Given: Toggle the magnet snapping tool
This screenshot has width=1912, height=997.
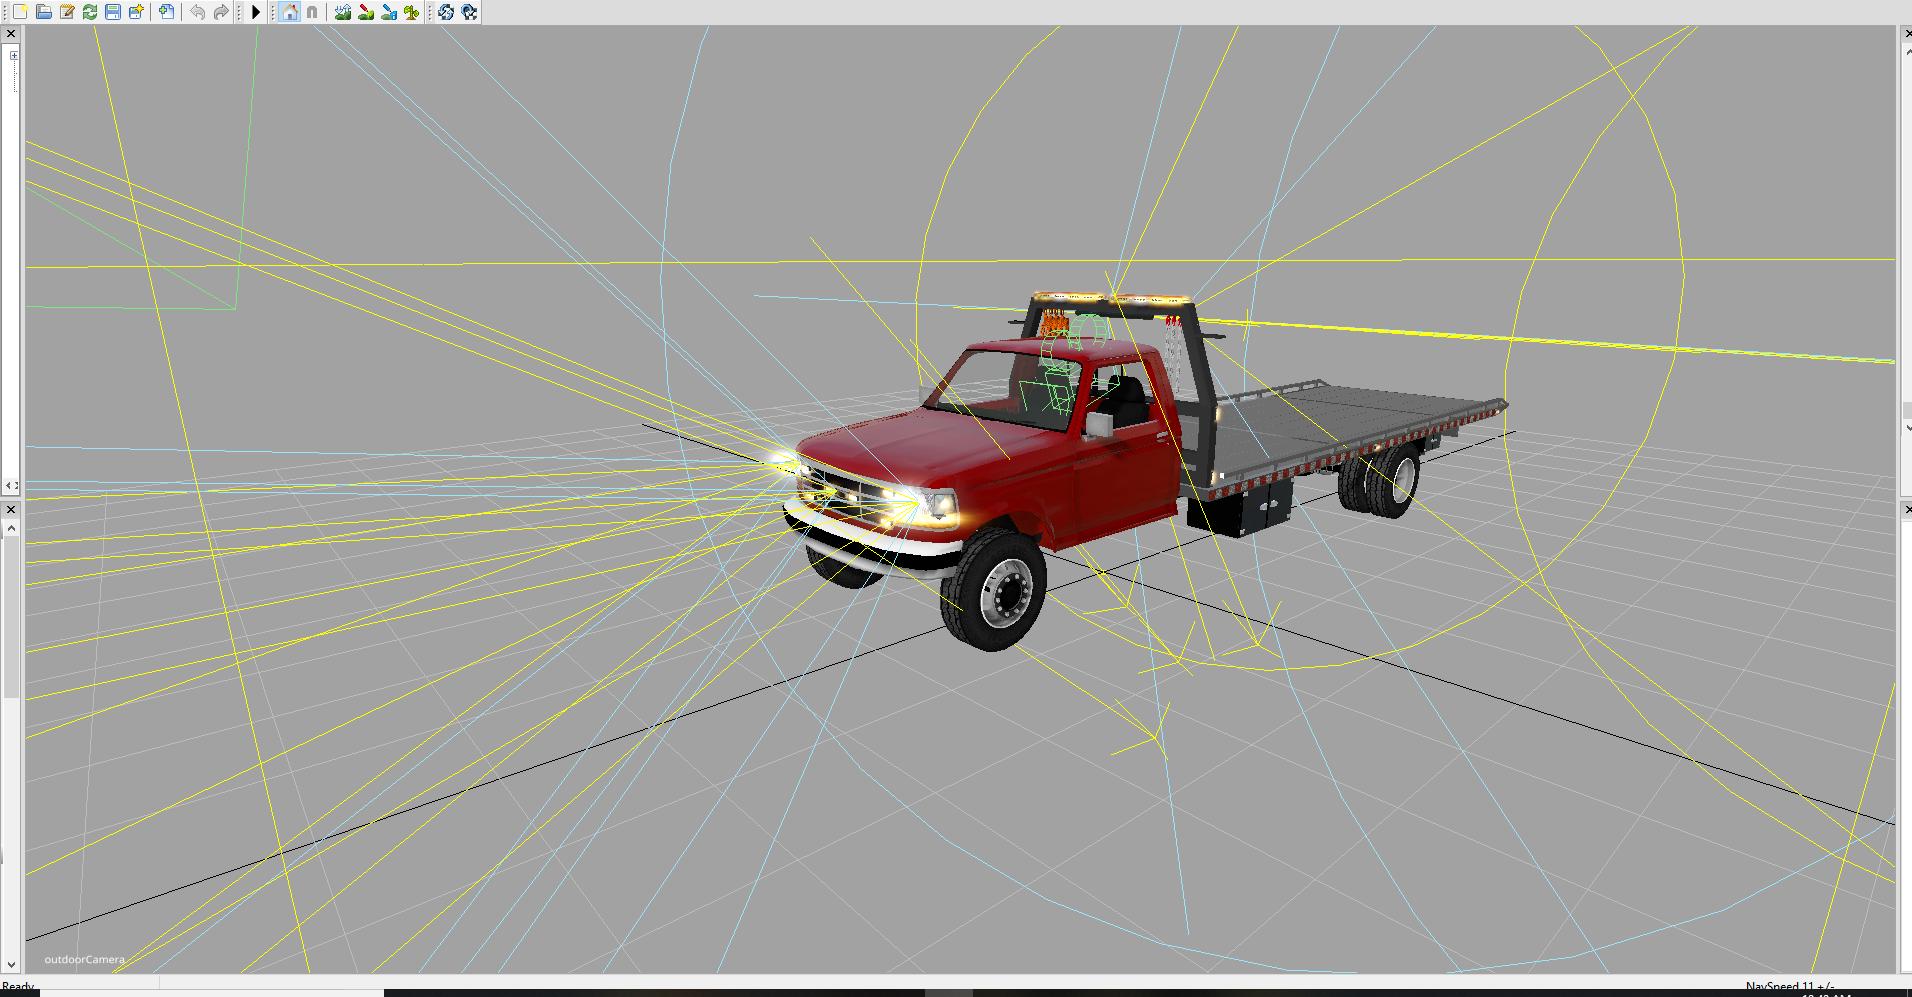Looking at the screenshot, I should click(312, 12).
